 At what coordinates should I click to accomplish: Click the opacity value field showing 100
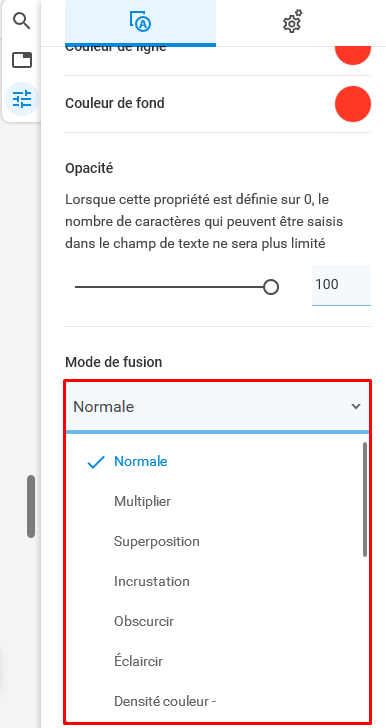[341, 285]
